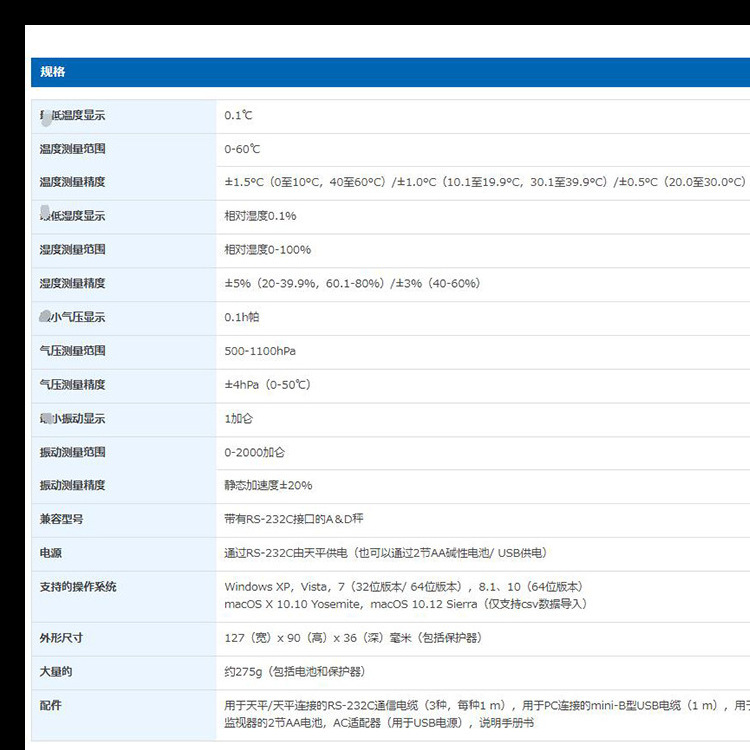Select the 外形尺寸 label
Viewport: 750px width, 750px height.
pos(61,639)
